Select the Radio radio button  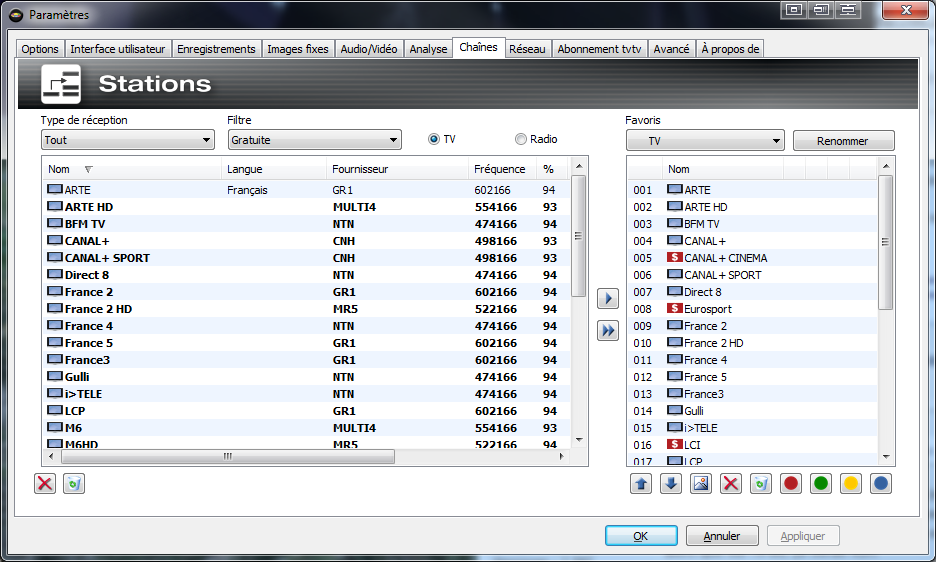[x=521, y=139]
